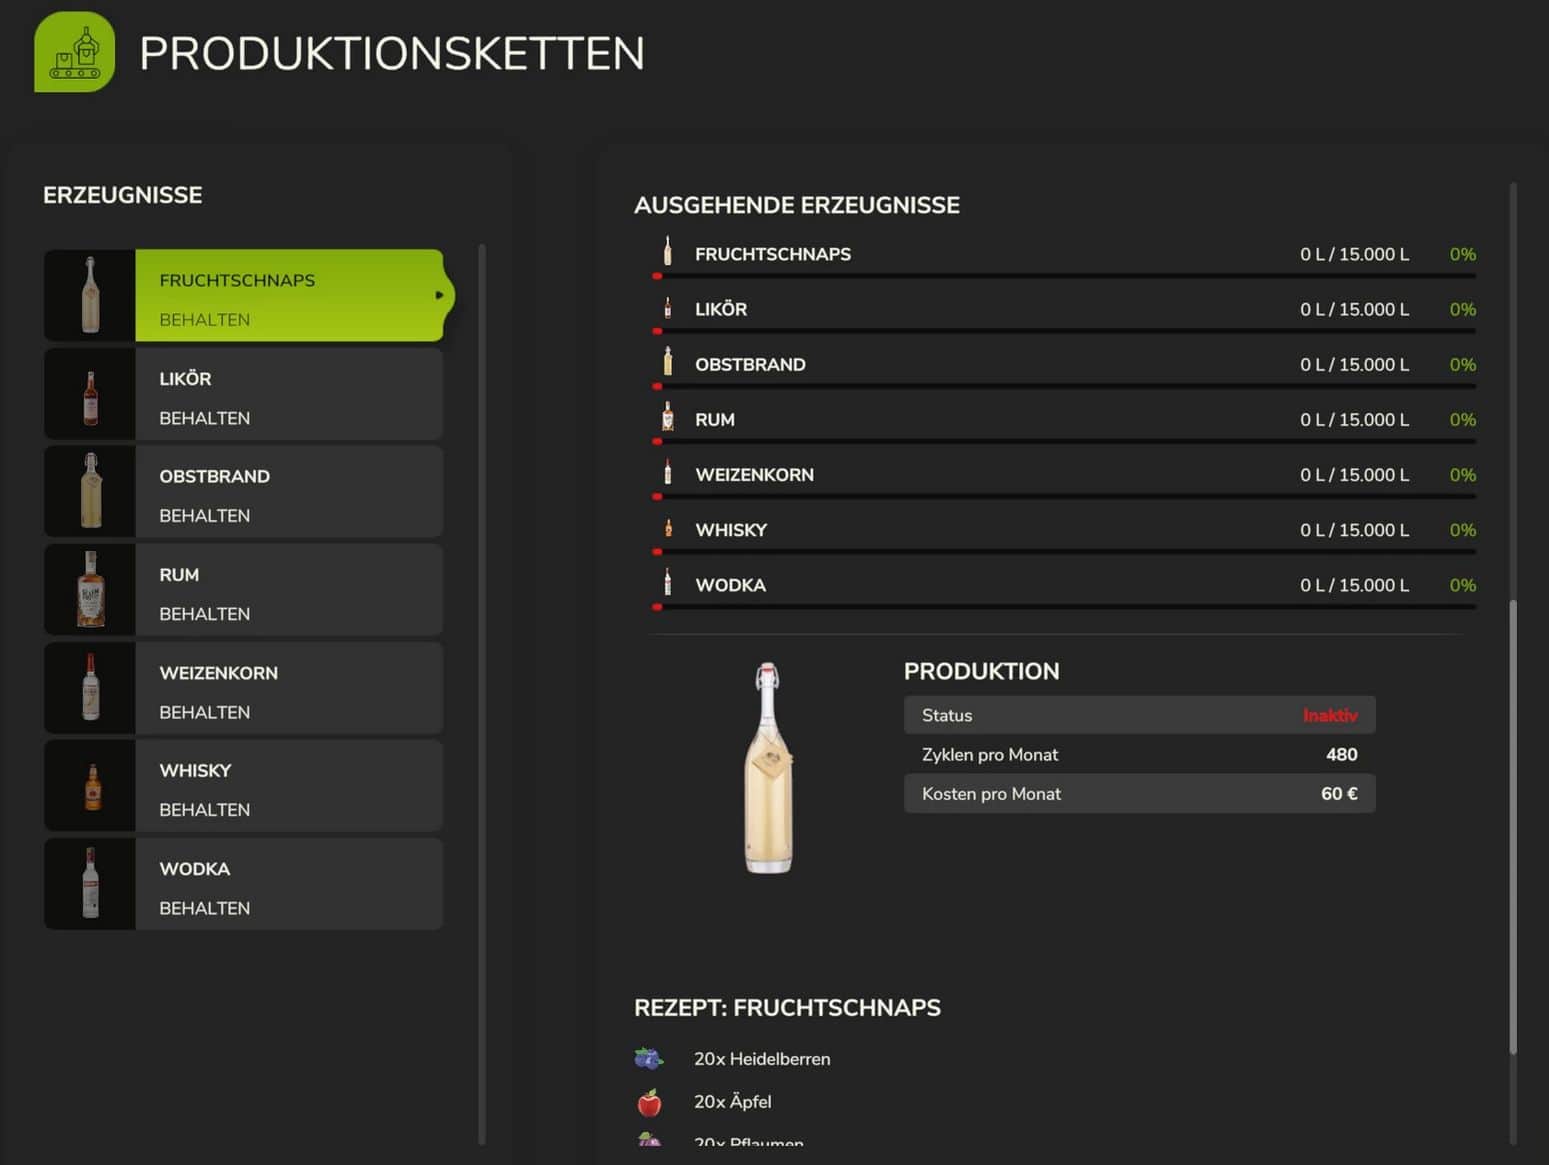1549x1165 pixels.
Task: Click the Inaktiv production status
Action: (1329, 715)
